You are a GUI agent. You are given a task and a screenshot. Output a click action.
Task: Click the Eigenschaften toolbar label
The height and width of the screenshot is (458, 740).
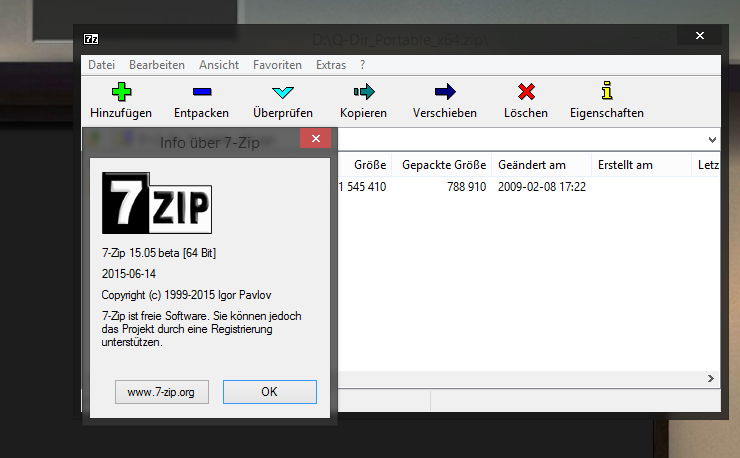(607, 113)
